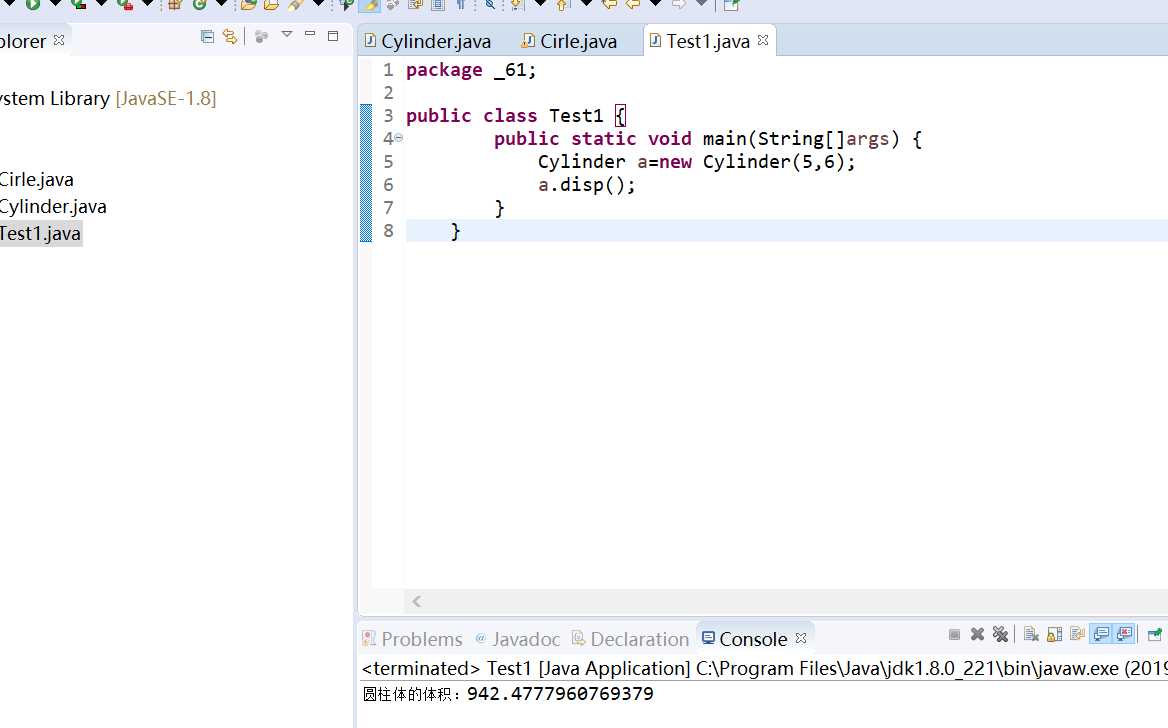Screen dimensions: 1168x728
Task: Toggle Show Whitespace Characters pilcrow icon
Action: (461, 4)
